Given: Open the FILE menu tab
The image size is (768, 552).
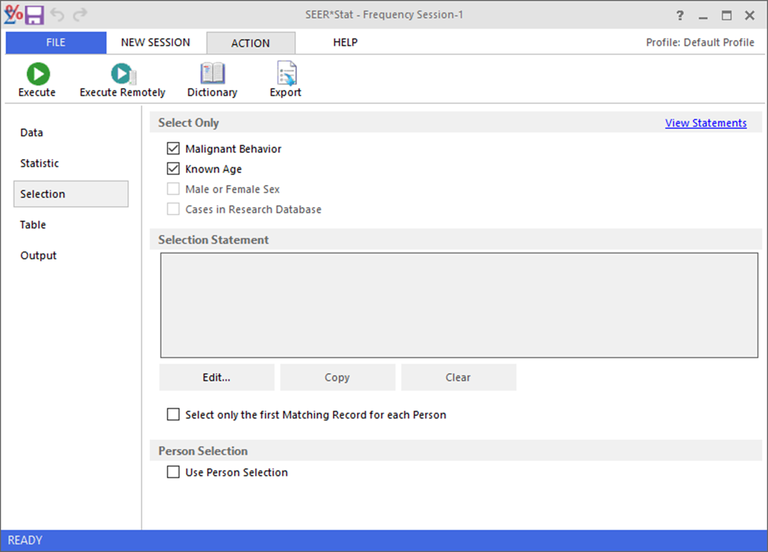Looking at the screenshot, I should coord(55,43).
